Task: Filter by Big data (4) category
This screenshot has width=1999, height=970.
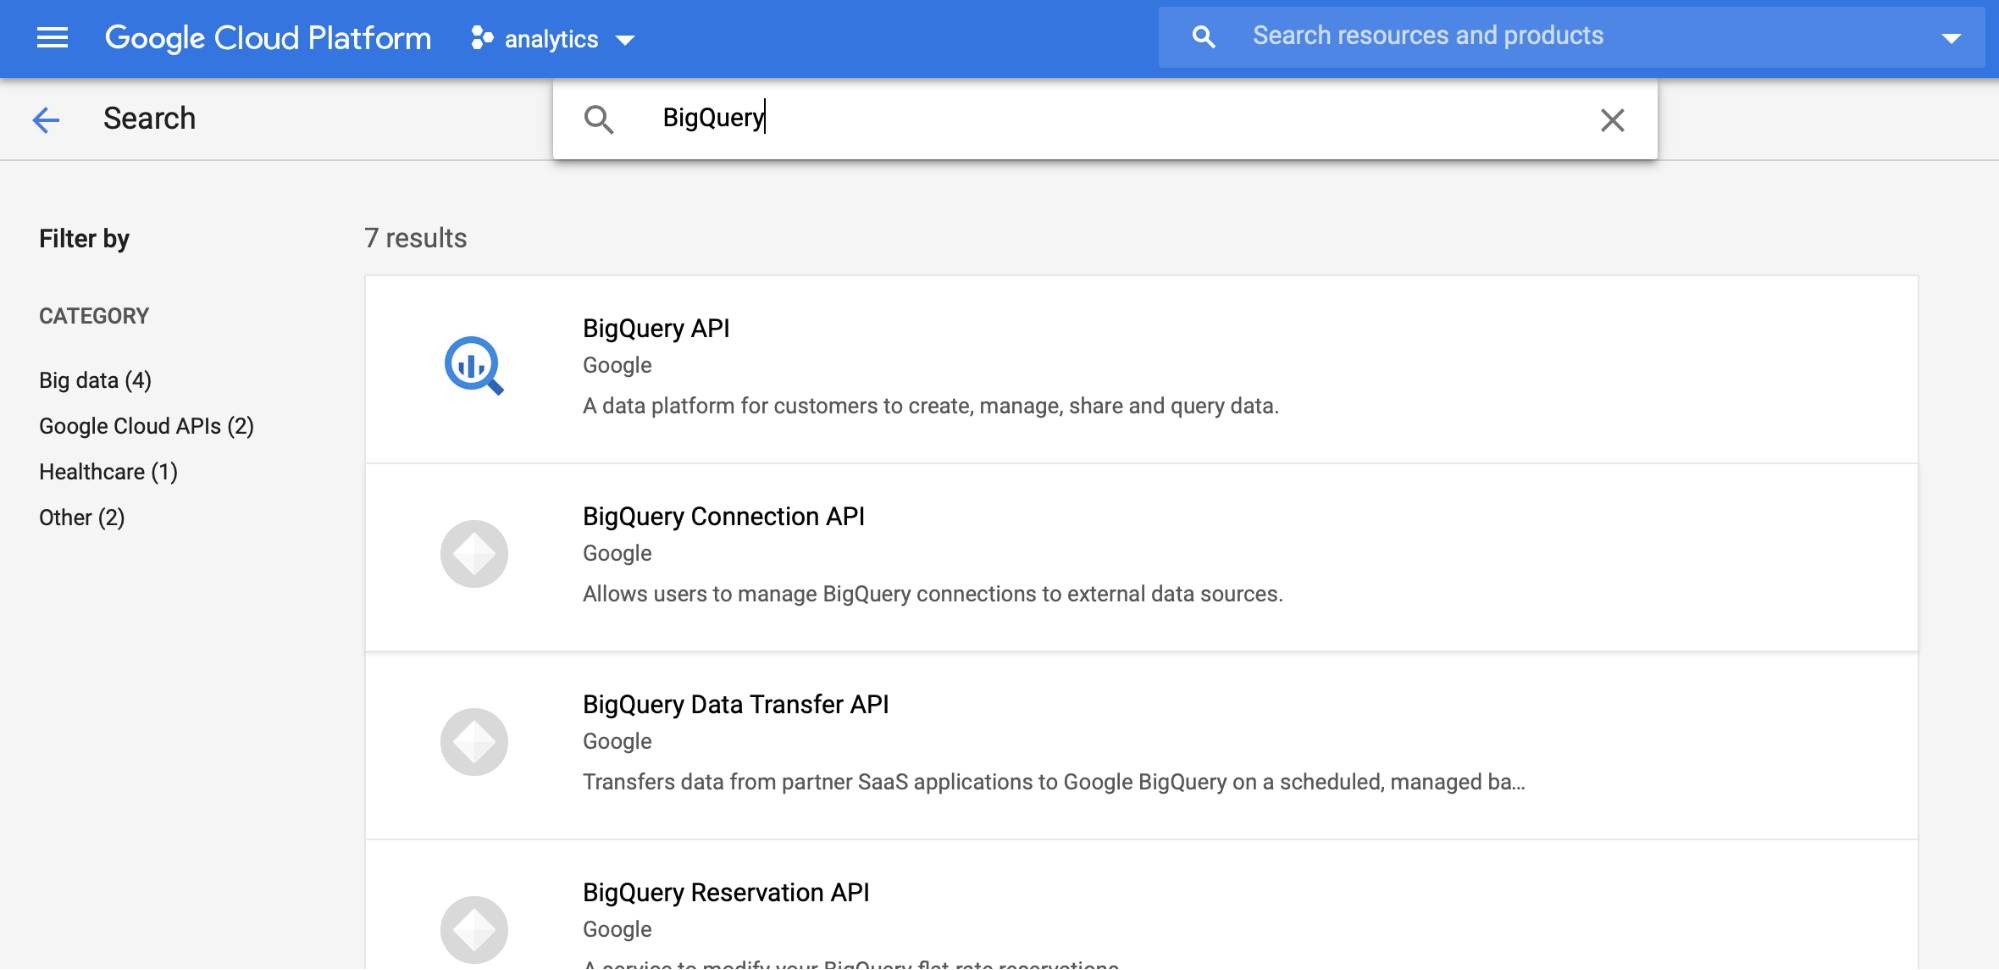Action: (95, 380)
